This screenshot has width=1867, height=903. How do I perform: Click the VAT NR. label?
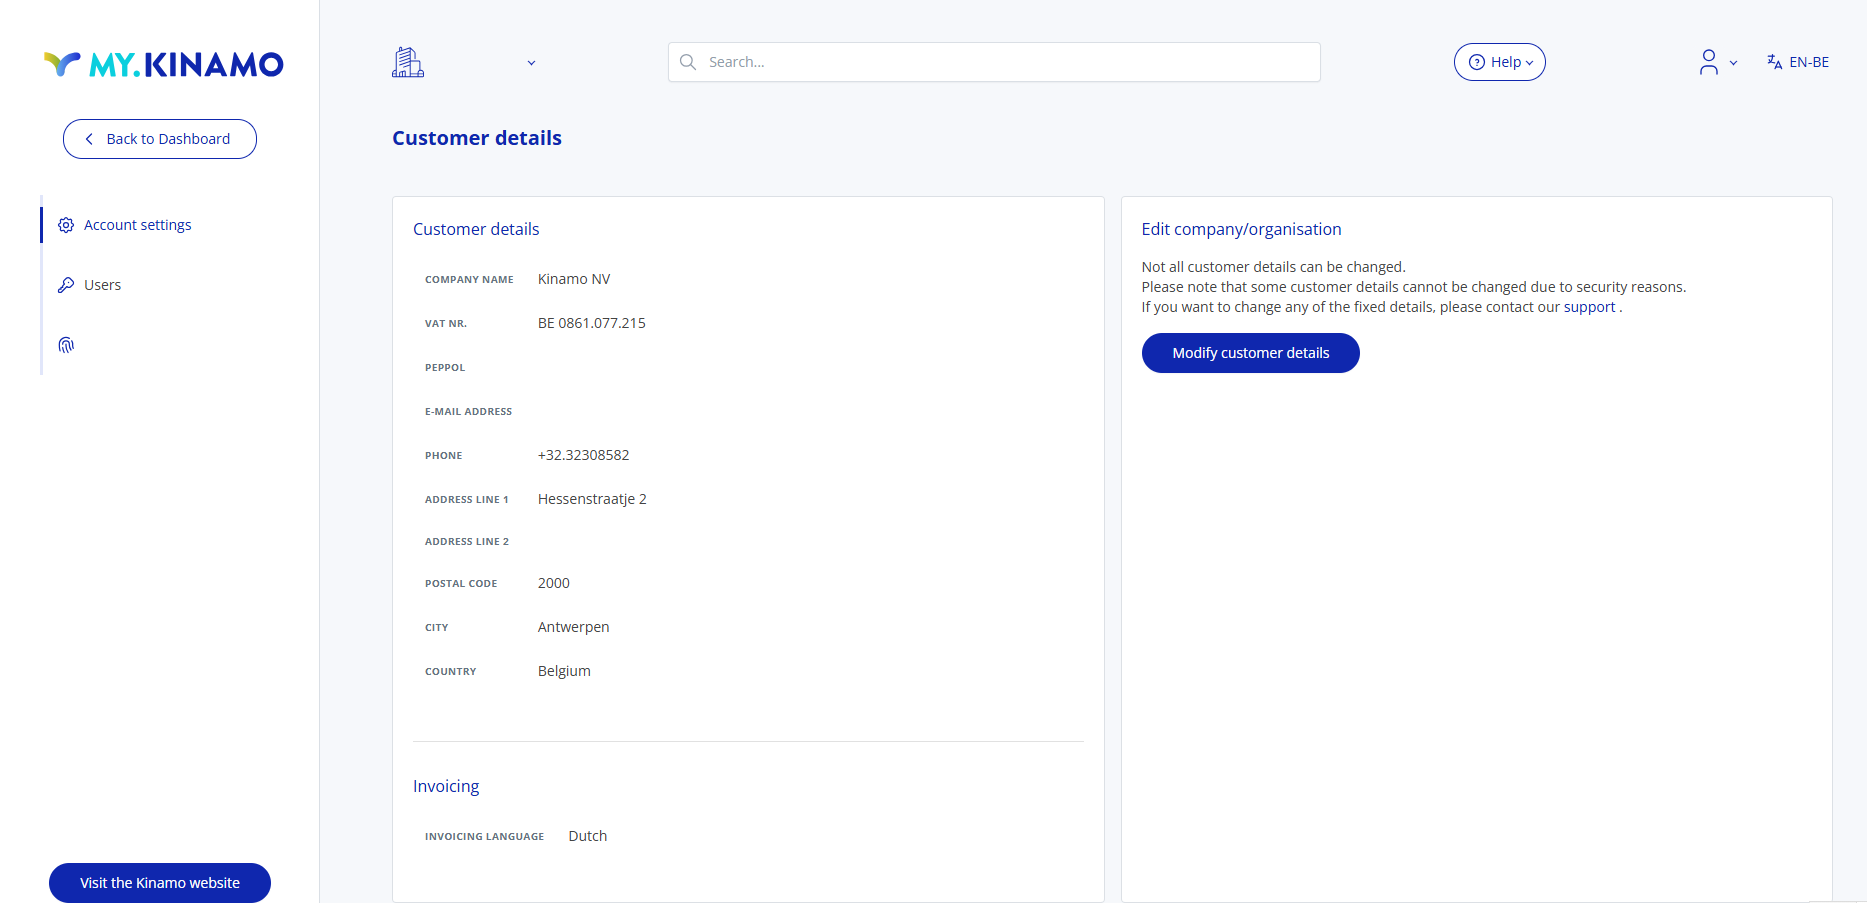click(446, 324)
